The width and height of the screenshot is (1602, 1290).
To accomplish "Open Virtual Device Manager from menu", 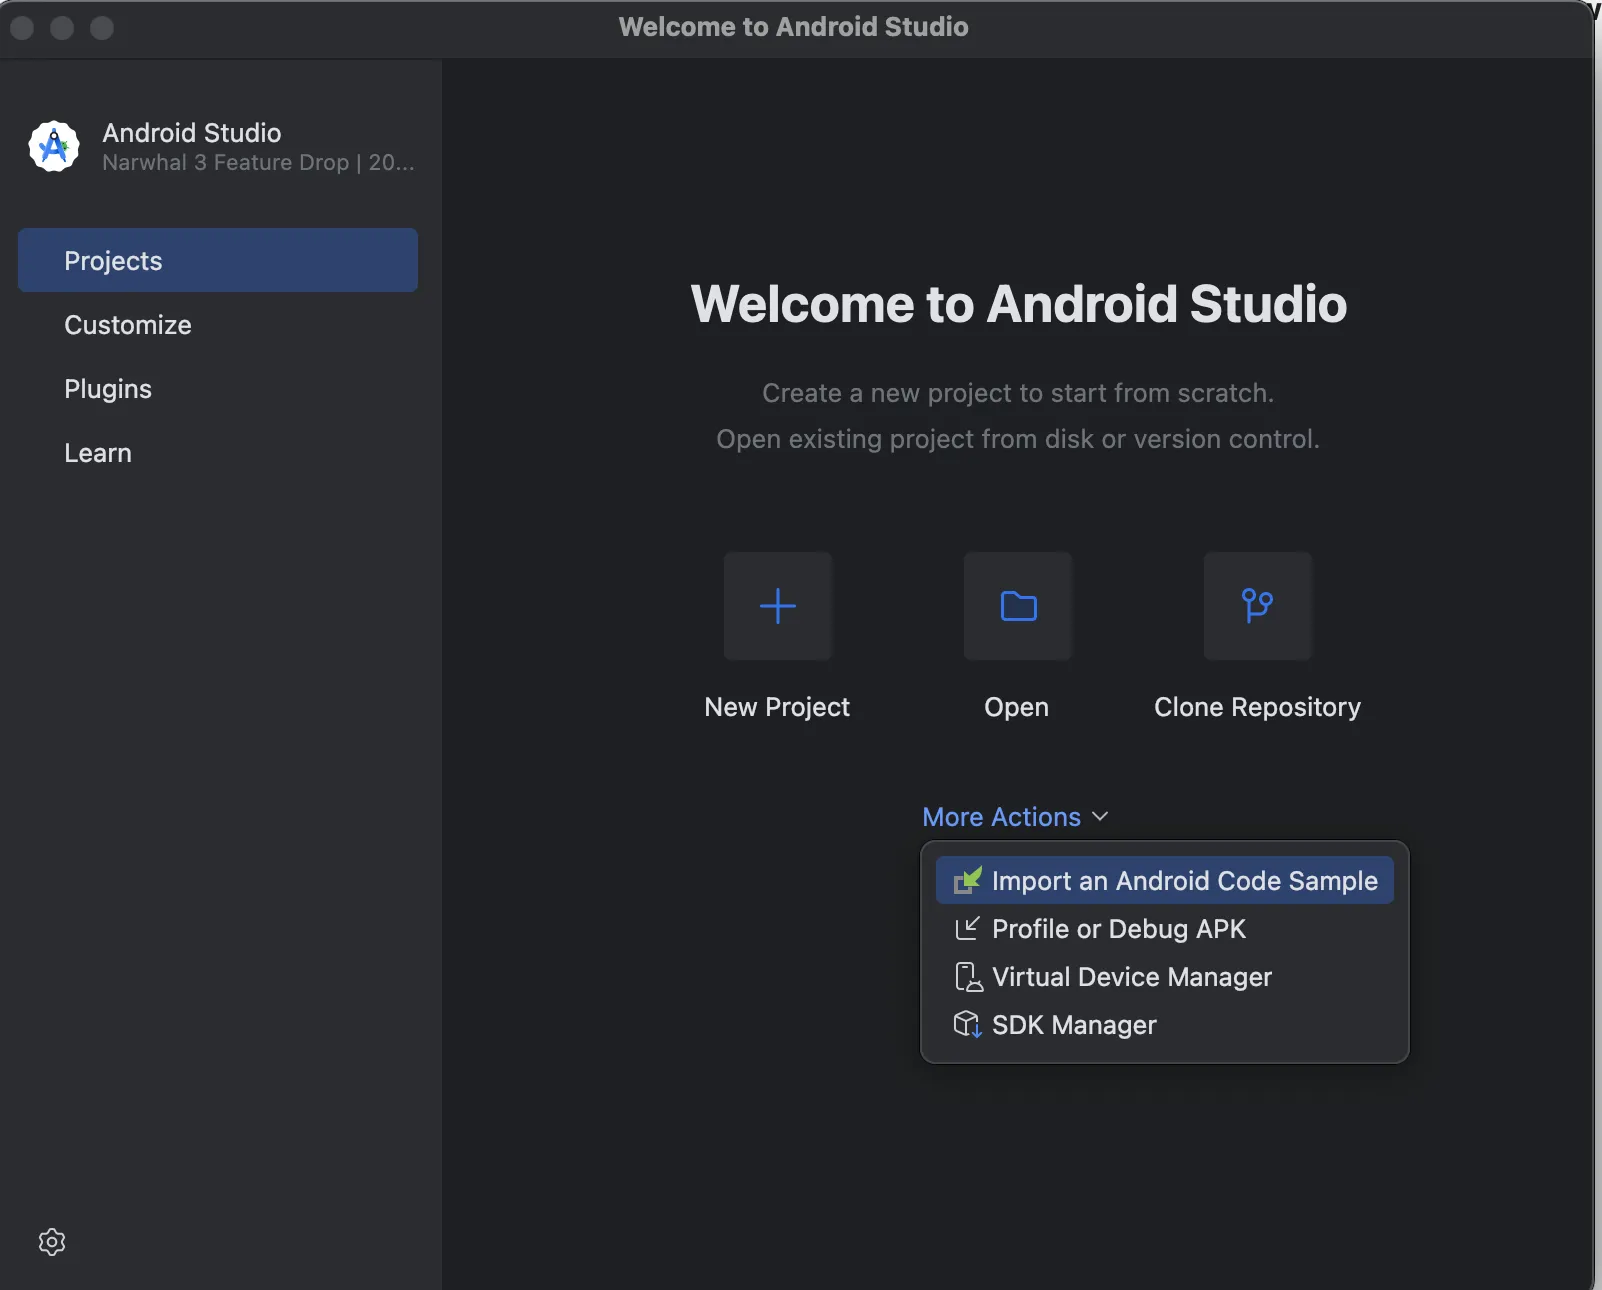I will [1165, 976].
